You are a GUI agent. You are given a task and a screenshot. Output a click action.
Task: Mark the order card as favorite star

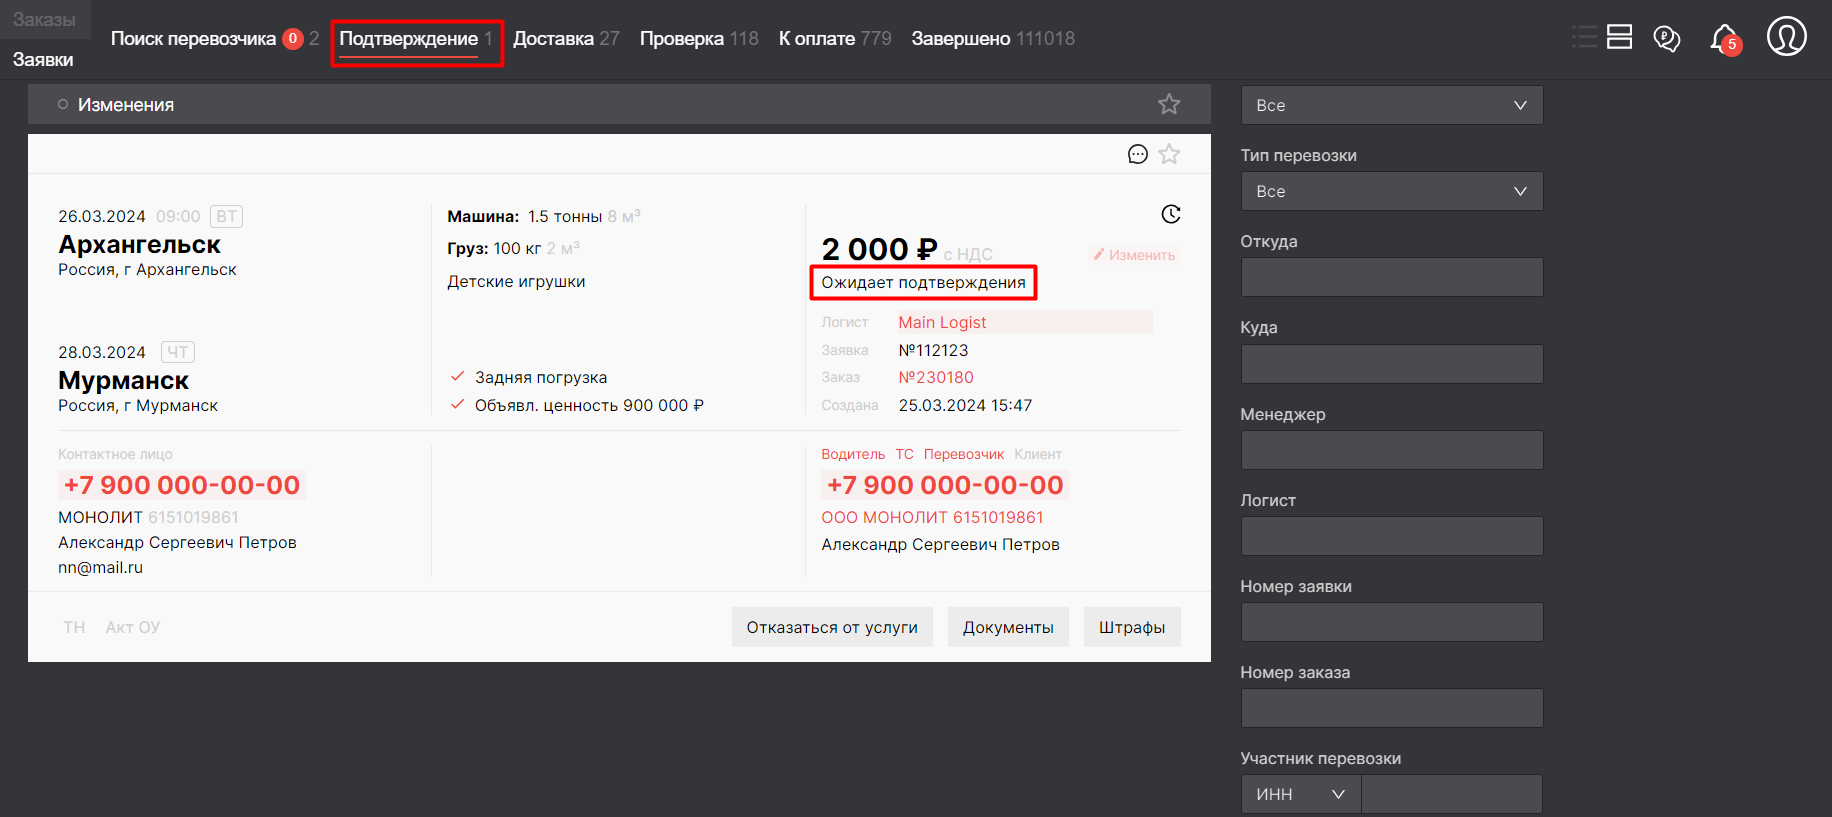[x=1169, y=154]
